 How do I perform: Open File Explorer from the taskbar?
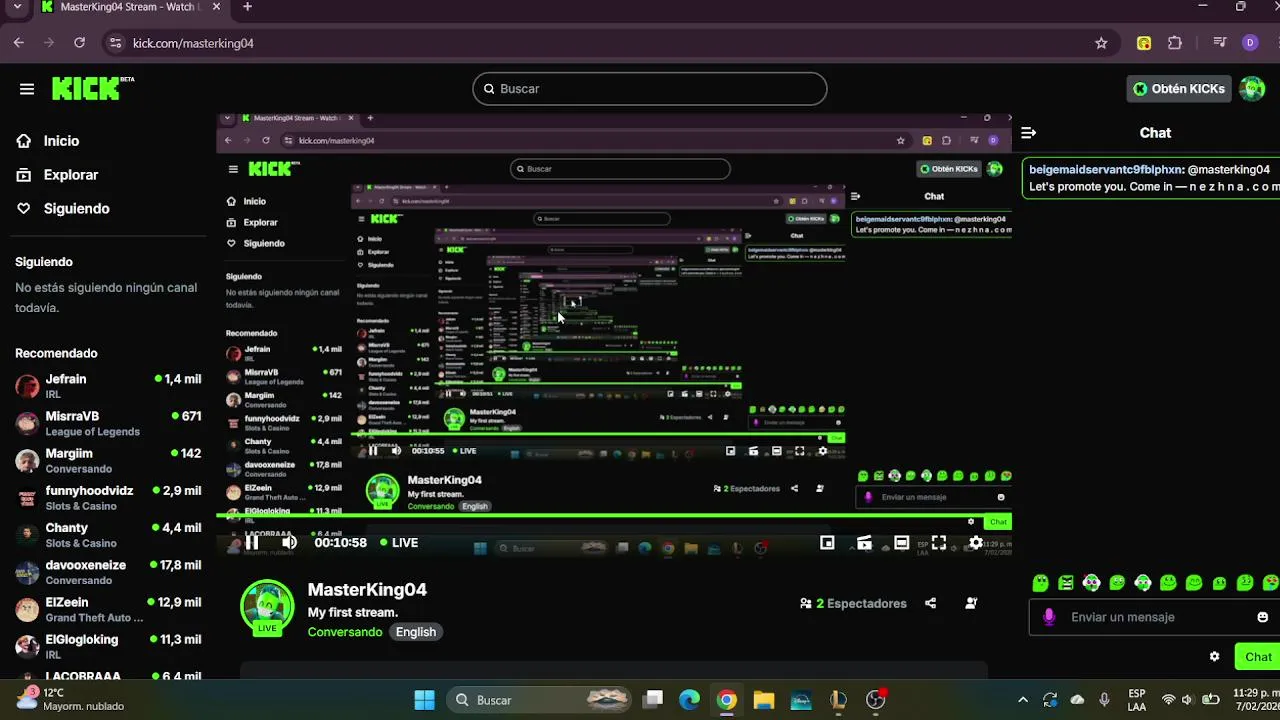764,700
